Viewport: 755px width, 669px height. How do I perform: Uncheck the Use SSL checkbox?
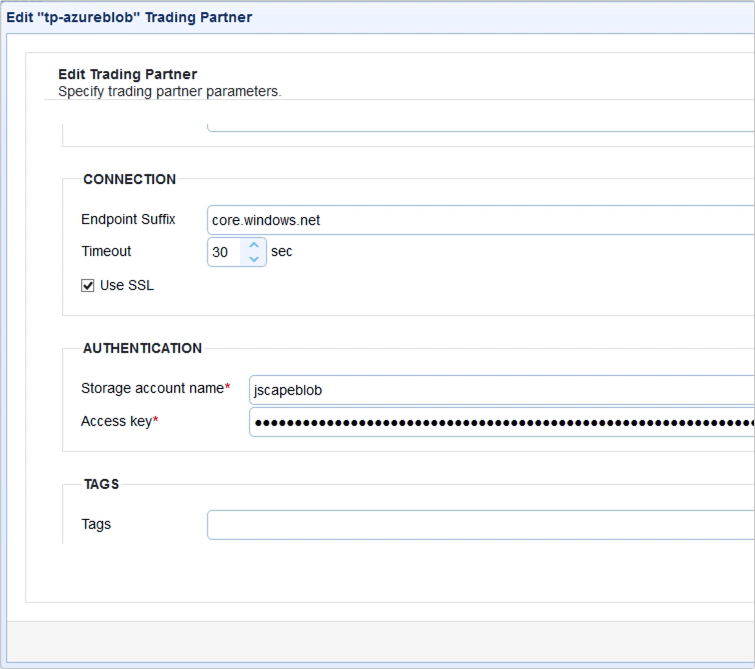pyautogui.click(x=88, y=286)
